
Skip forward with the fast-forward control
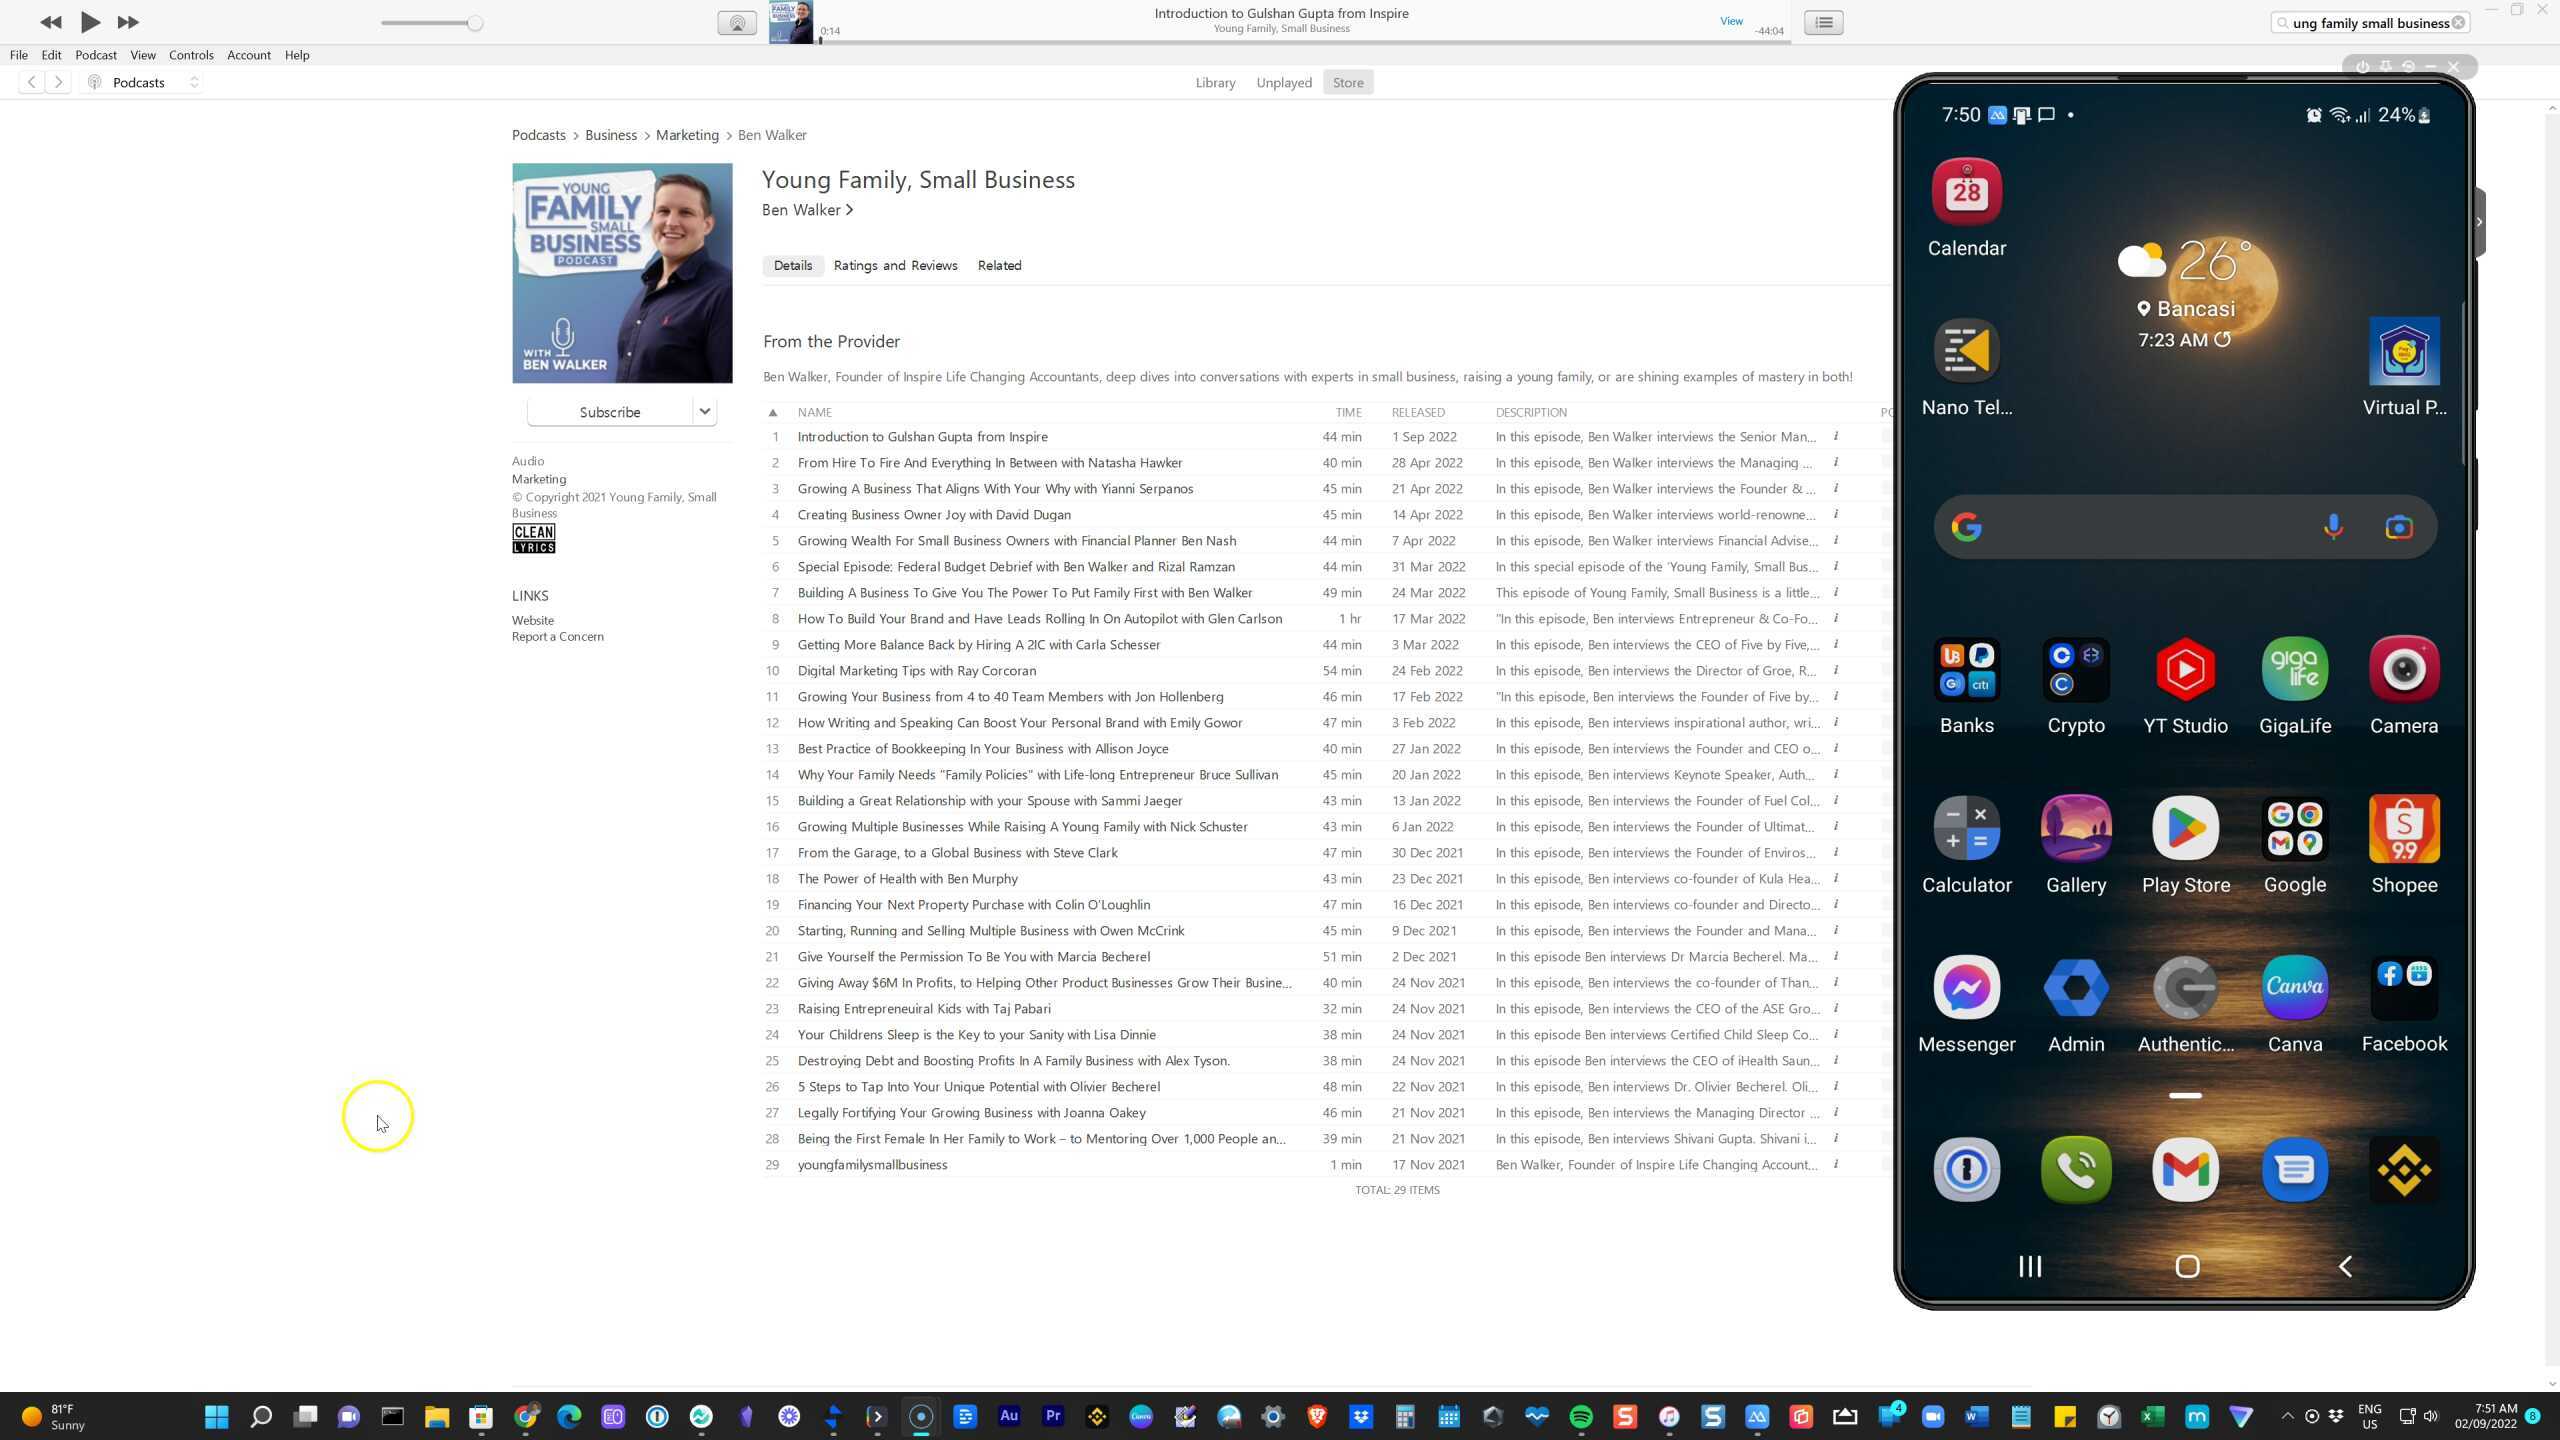(x=128, y=21)
